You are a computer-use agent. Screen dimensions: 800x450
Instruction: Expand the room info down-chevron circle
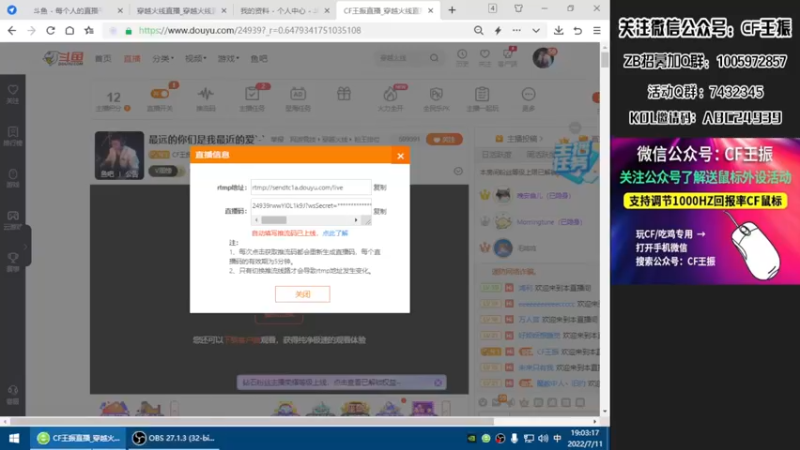coord(458,171)
